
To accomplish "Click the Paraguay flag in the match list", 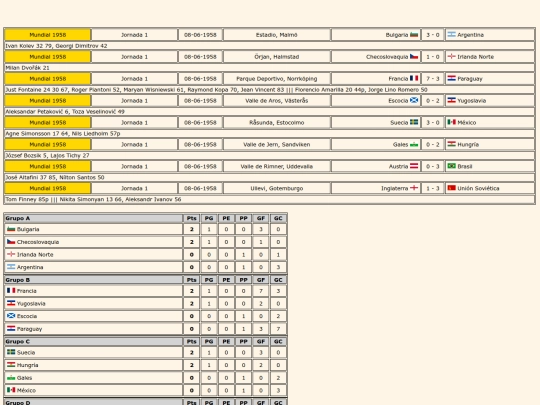I will 451,79.
